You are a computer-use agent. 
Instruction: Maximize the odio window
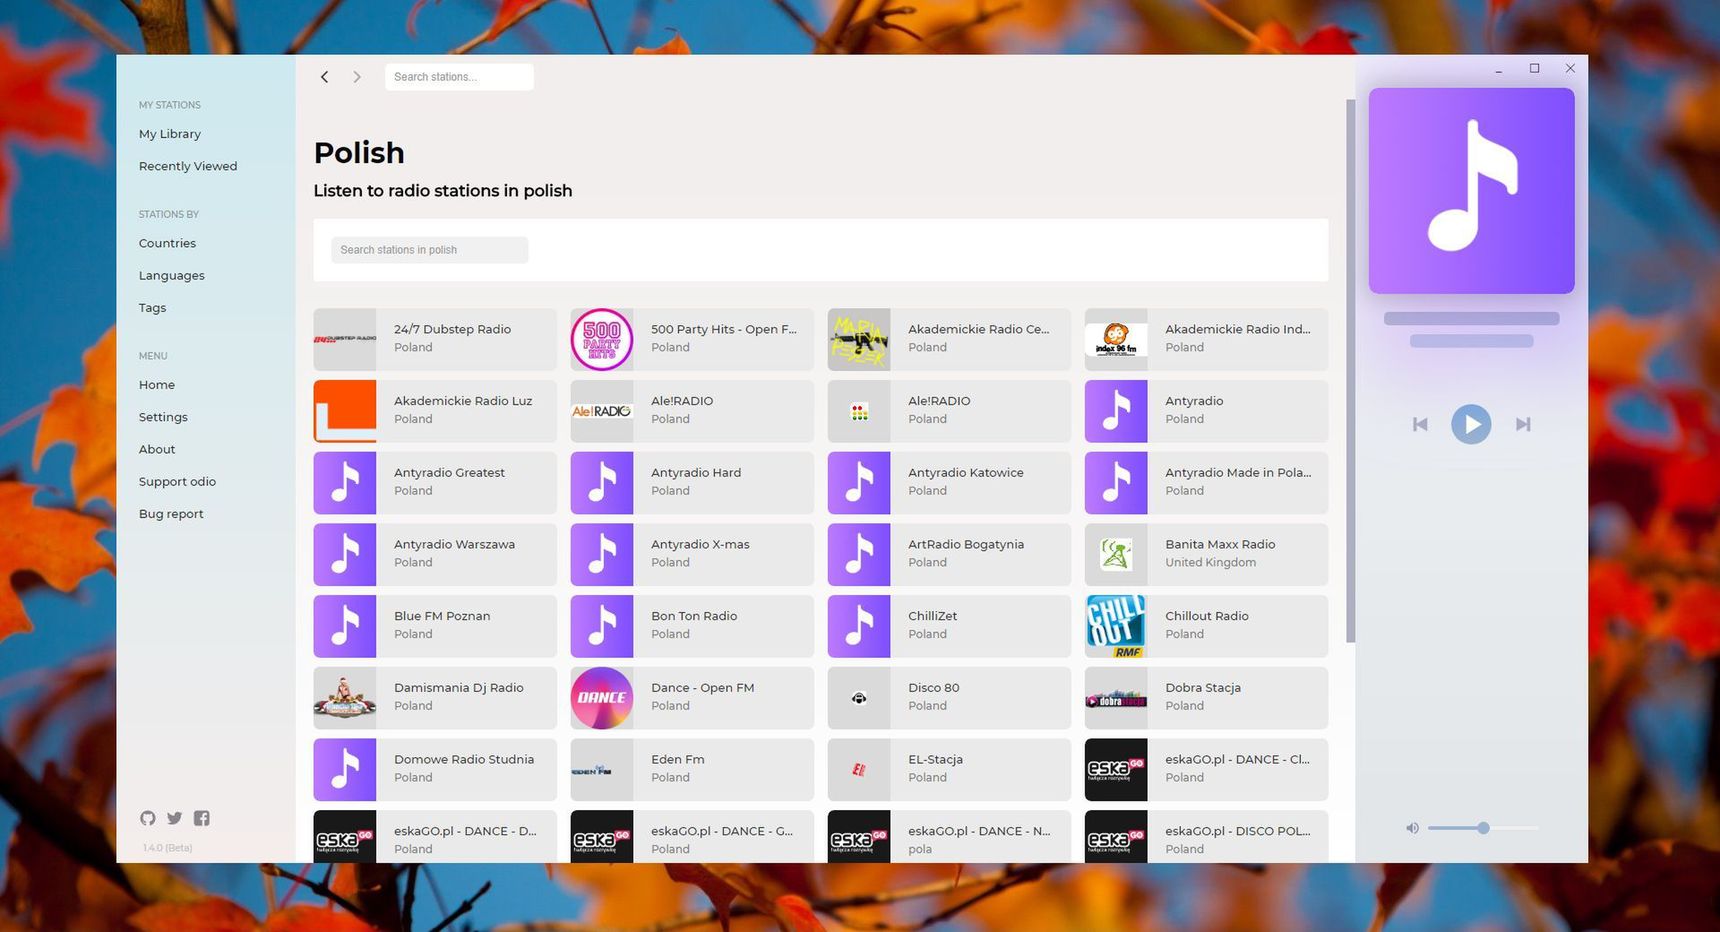pos(1534,68)
